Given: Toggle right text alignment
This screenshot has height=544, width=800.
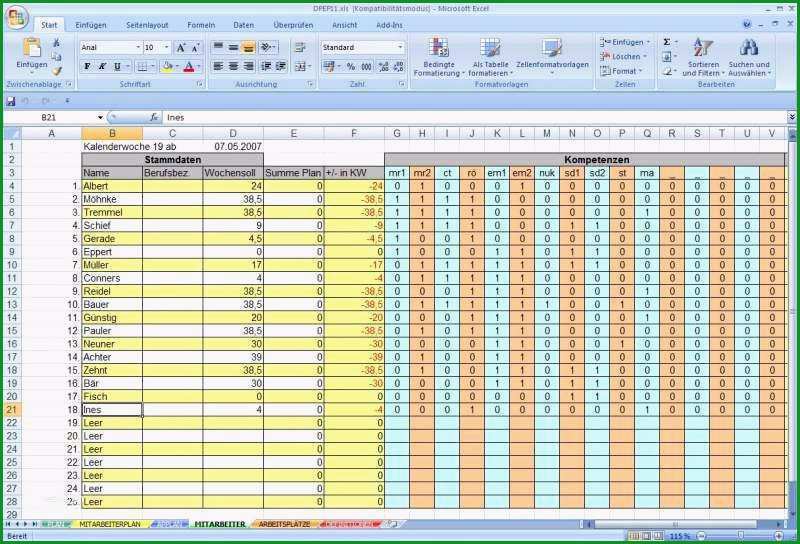Looking at the screenshot, I should coord(248,66).
